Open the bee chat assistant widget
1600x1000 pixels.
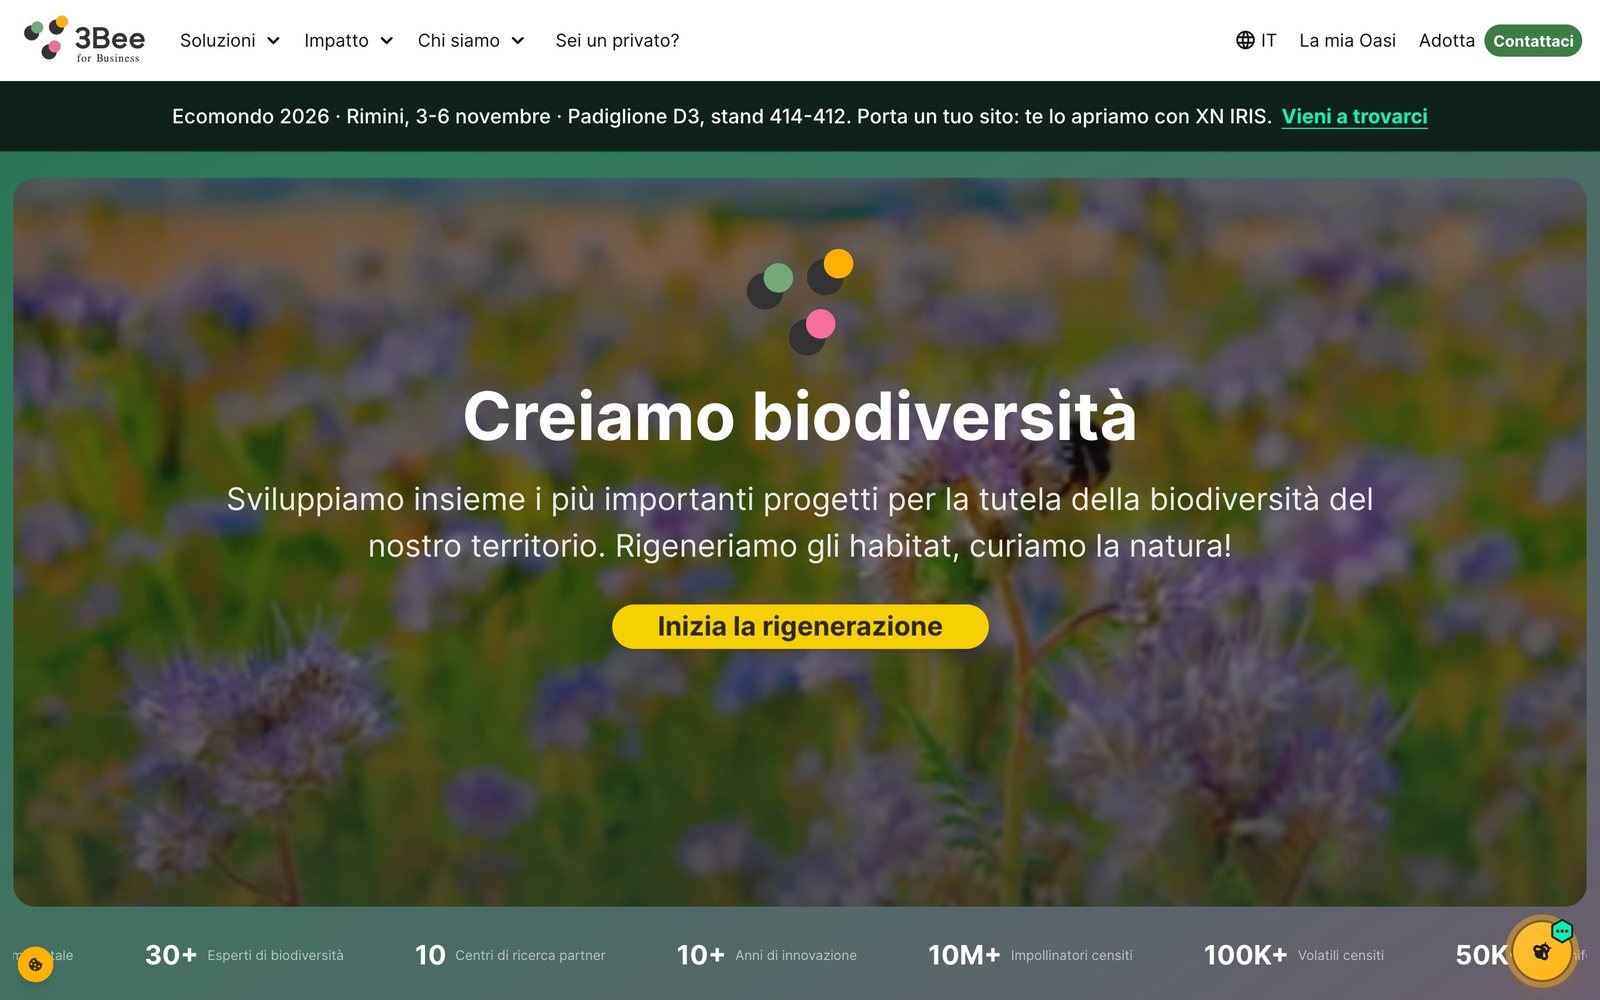tap(1542, 951)
